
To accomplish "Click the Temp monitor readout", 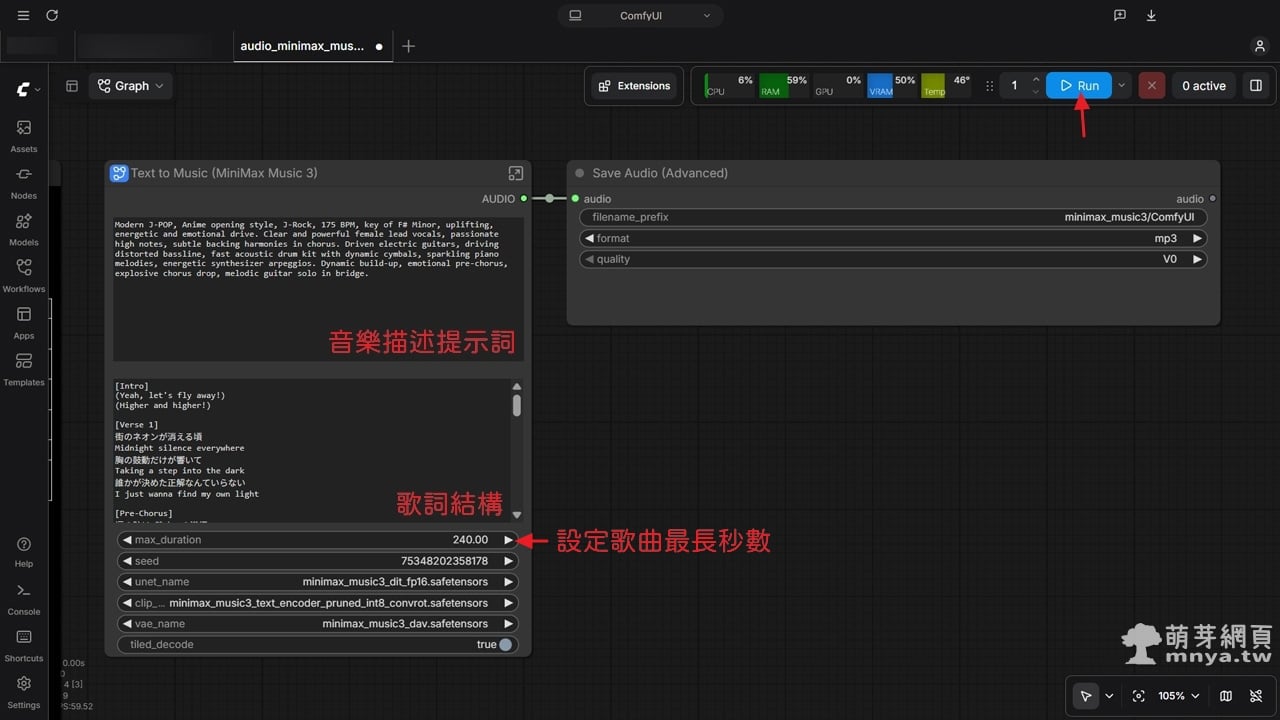I will [946, 86].
